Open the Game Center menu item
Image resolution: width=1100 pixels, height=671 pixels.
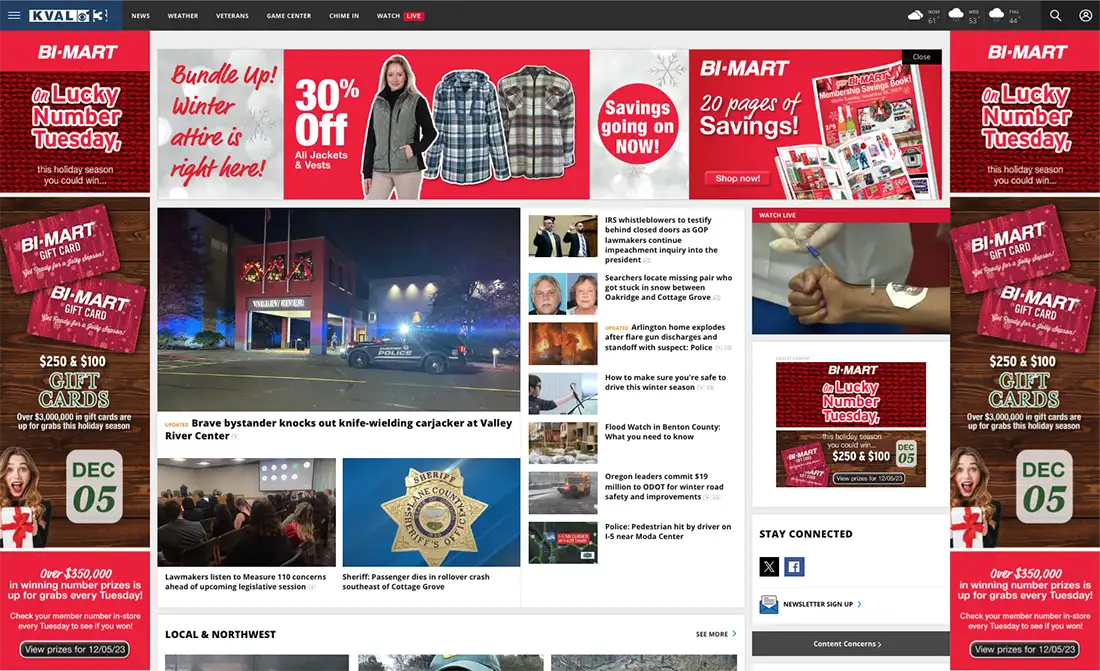[x=288, y=15]
